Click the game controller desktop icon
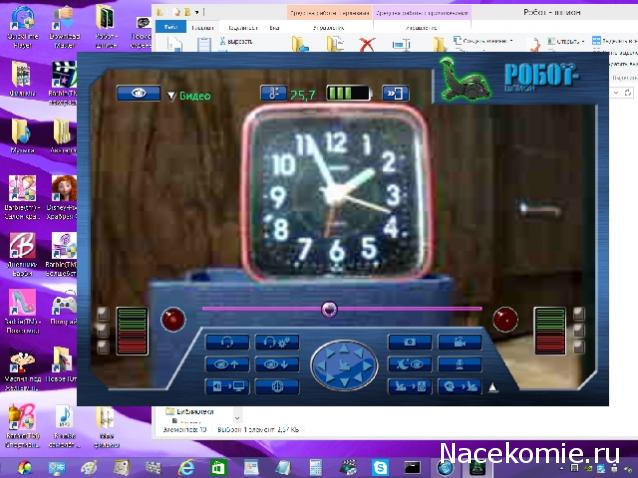This screenshot has width=638, height=478. pyautogui.click(x=63, y=310)
